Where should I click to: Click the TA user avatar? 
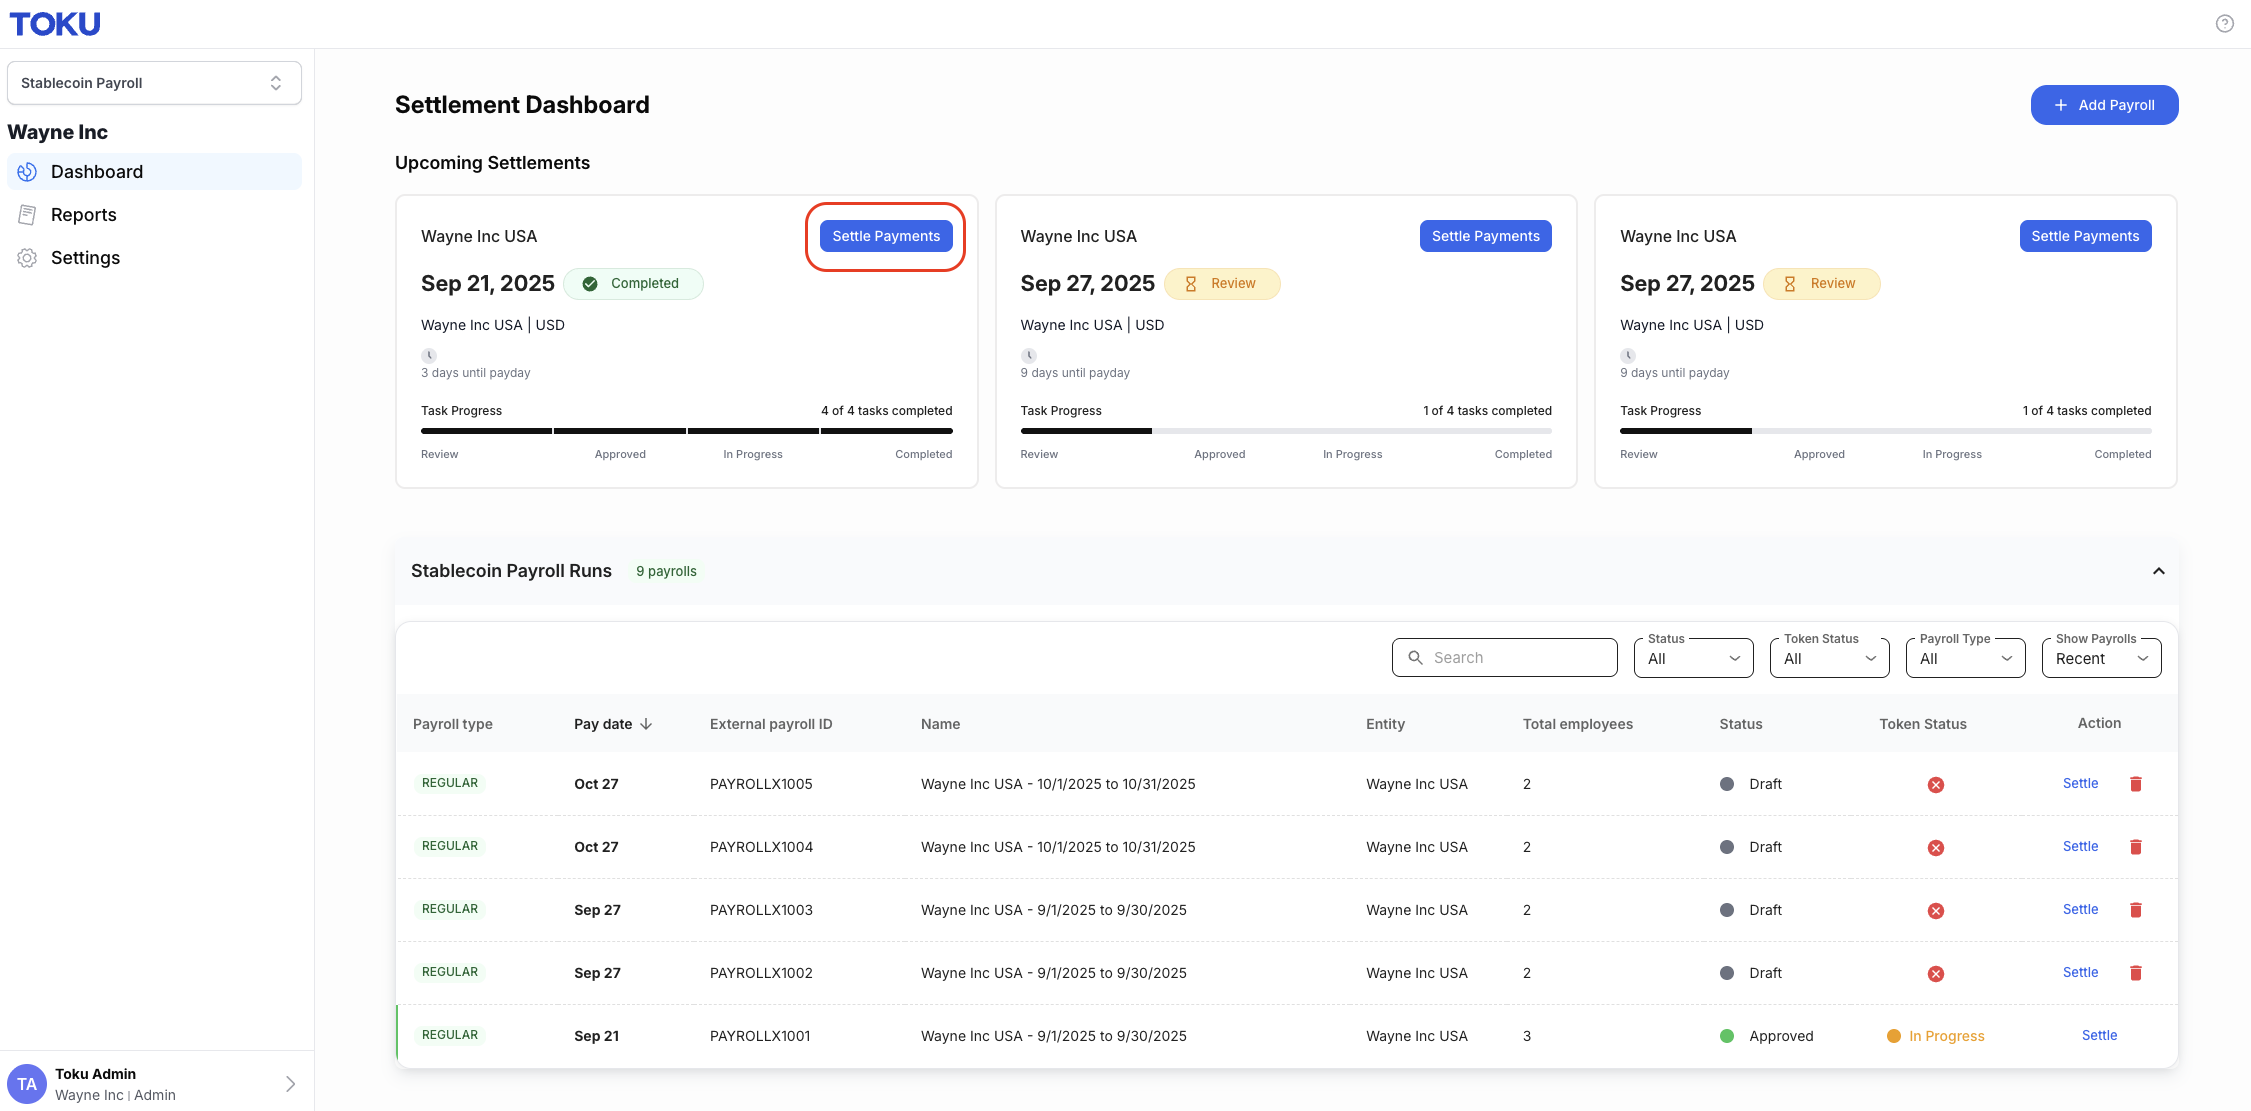27,1084
